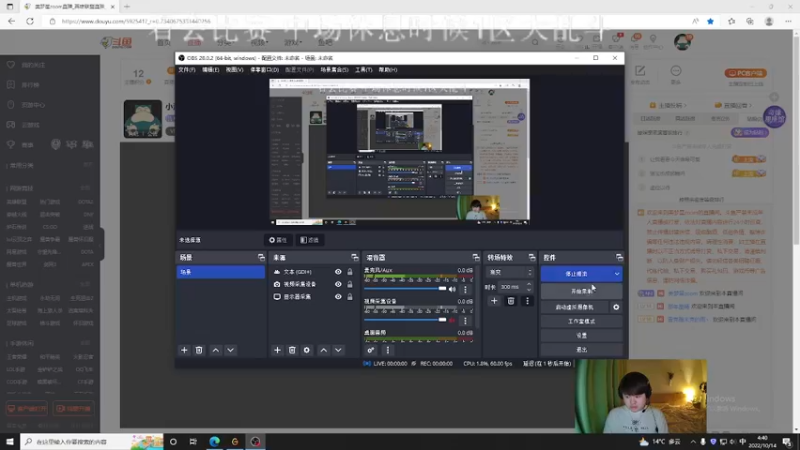Click the Edge icon in the taskbar

214,441
